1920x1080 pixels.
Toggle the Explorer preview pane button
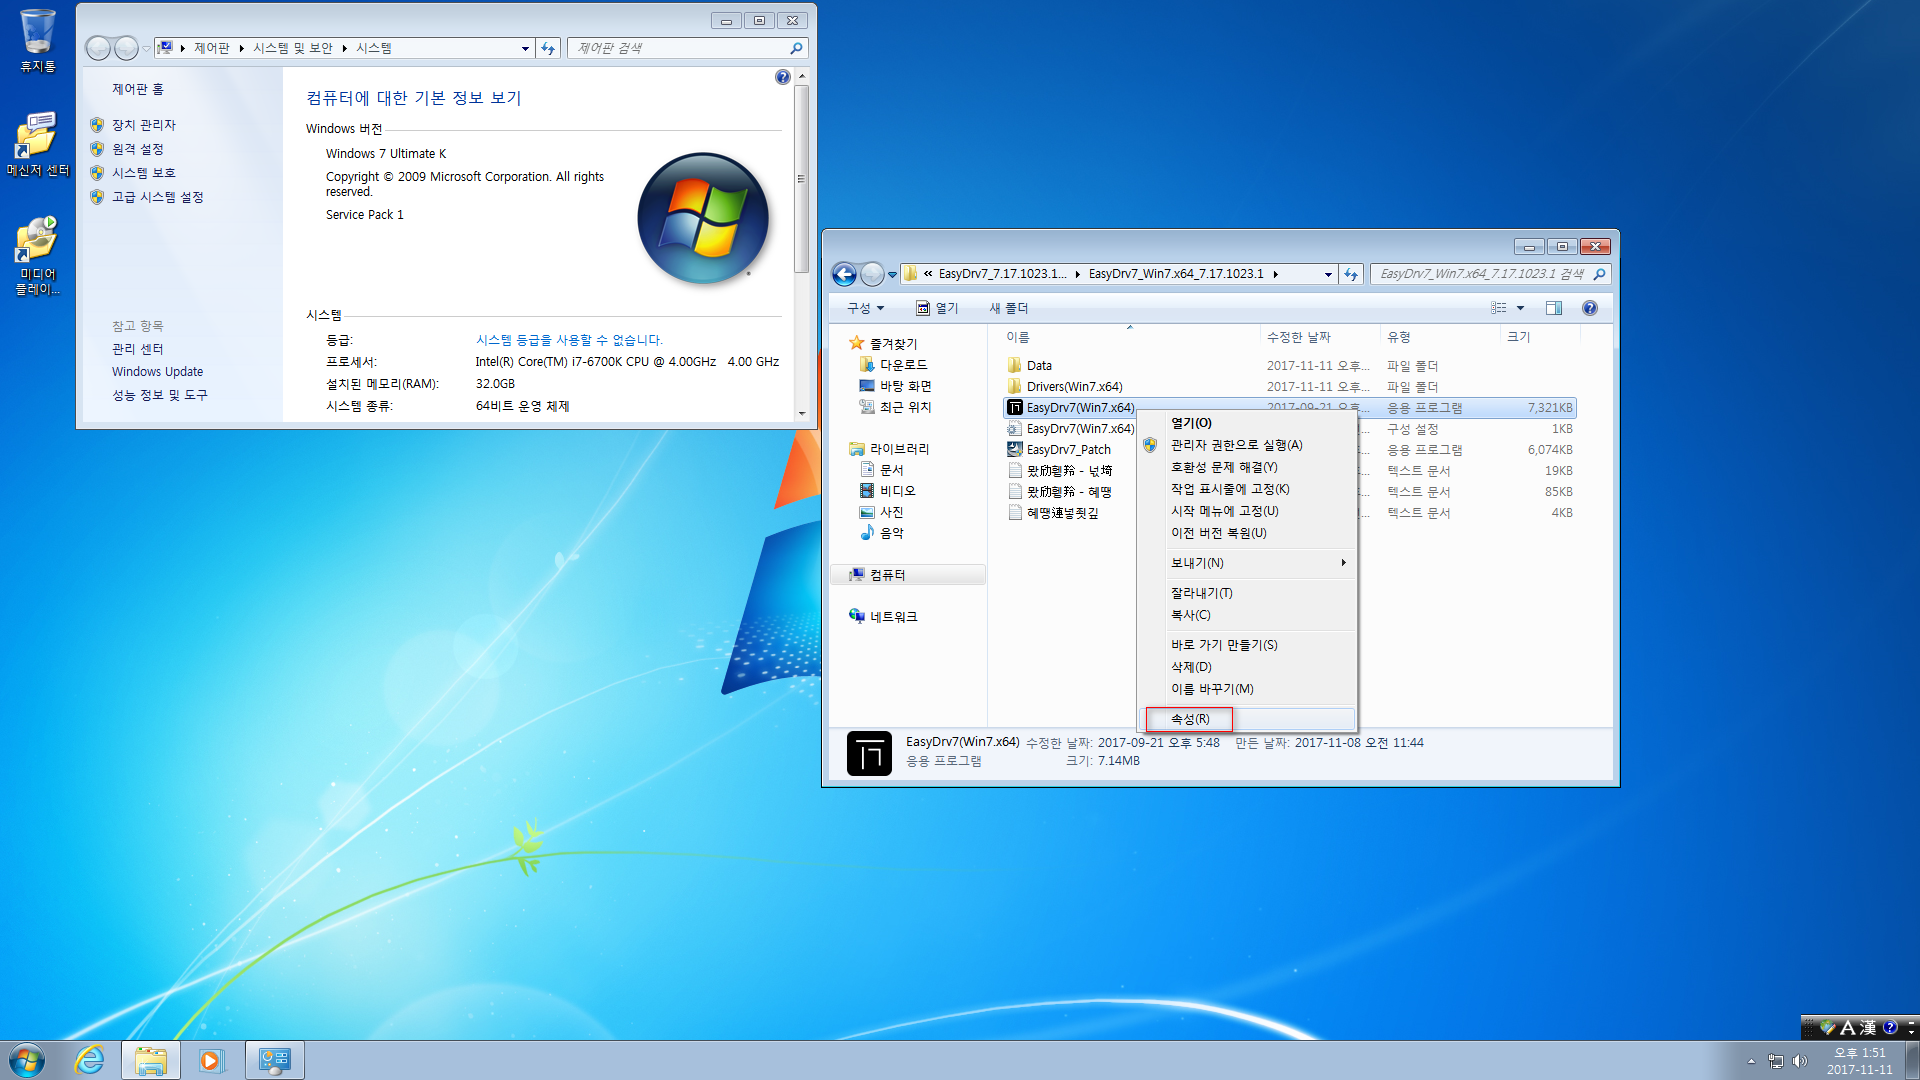point(1553,308)
